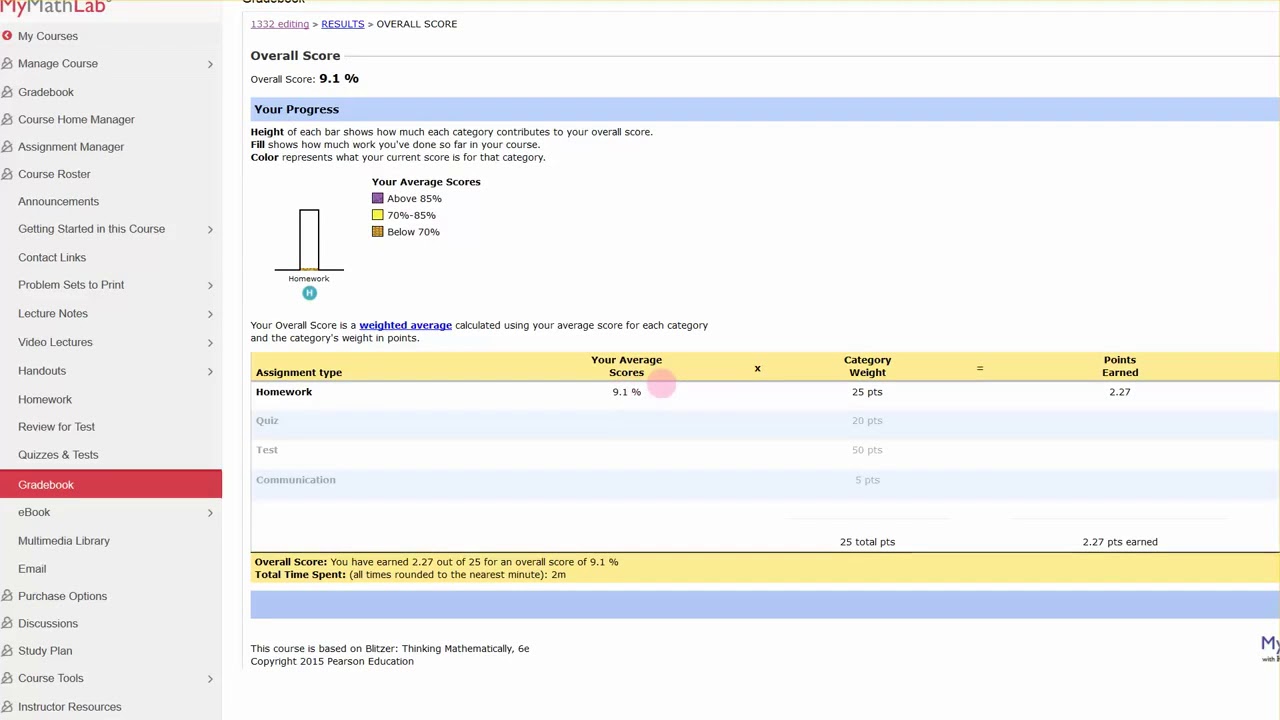Click the Your Progress section header
The image size is (1280, 720).
pyautogui.click(x=765, y=109)
